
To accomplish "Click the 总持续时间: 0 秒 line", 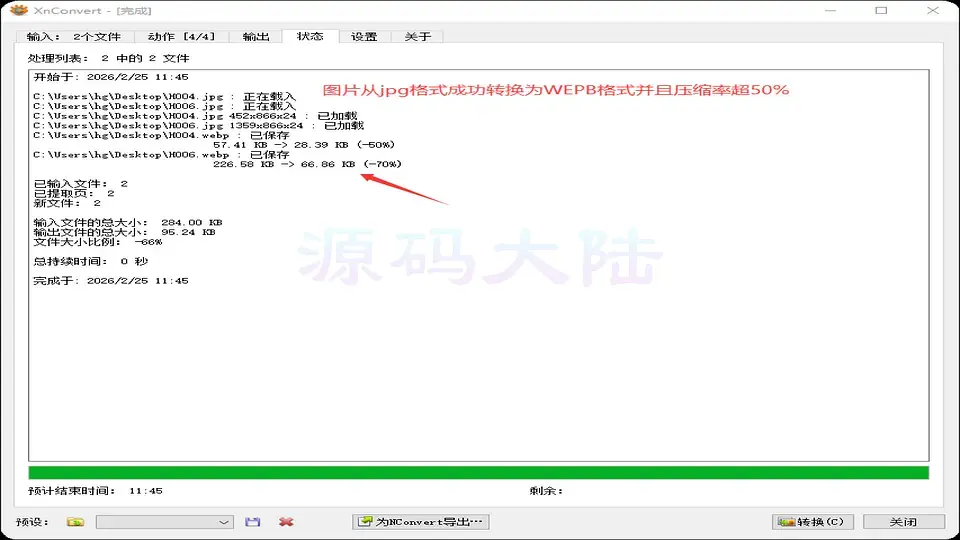I will (91, 261).
